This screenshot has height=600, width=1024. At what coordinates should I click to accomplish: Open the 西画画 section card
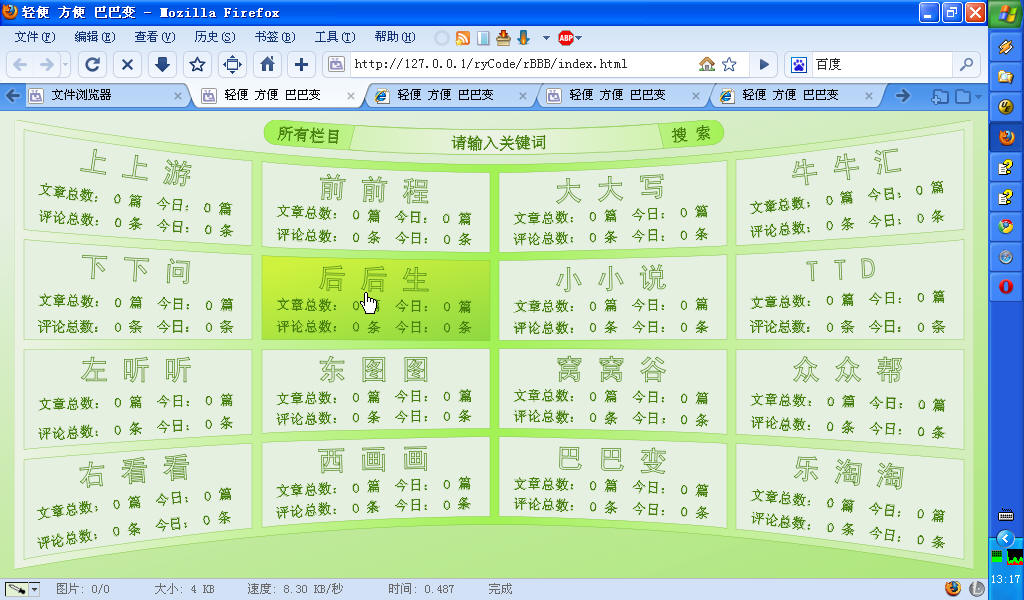click(376, 481)
